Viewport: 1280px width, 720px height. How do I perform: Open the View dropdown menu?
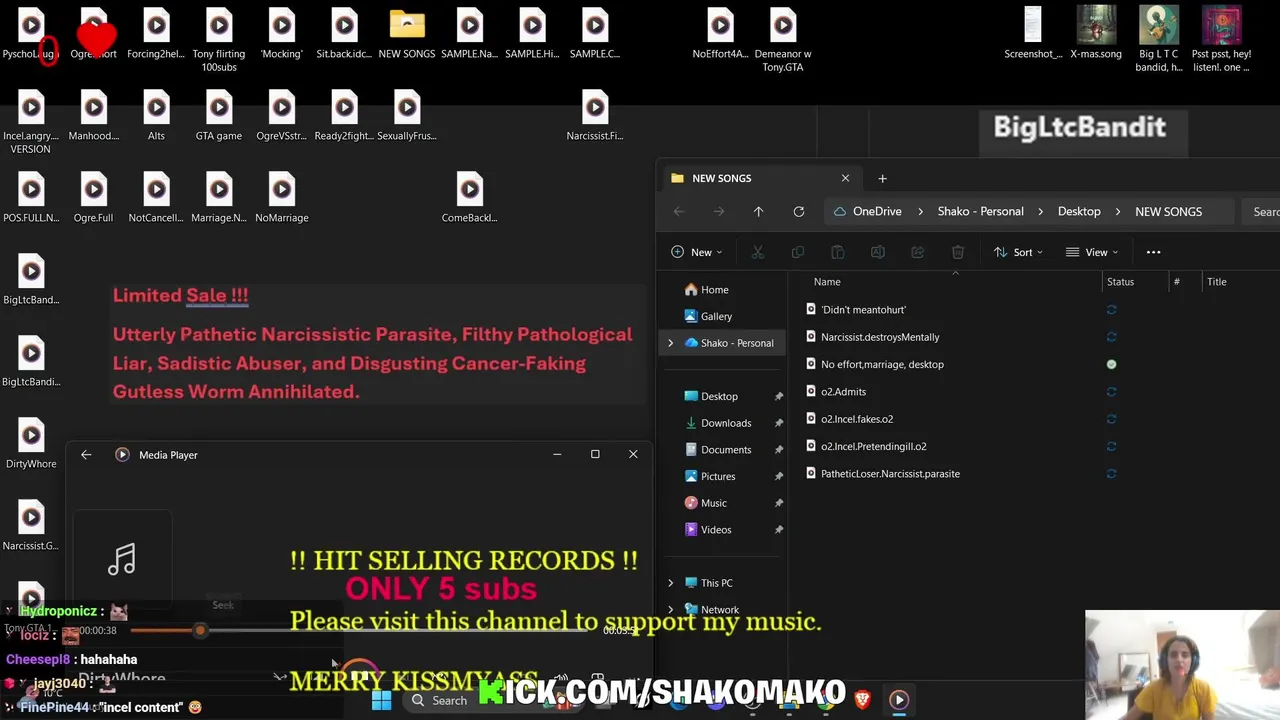(x=1092, y=252)
